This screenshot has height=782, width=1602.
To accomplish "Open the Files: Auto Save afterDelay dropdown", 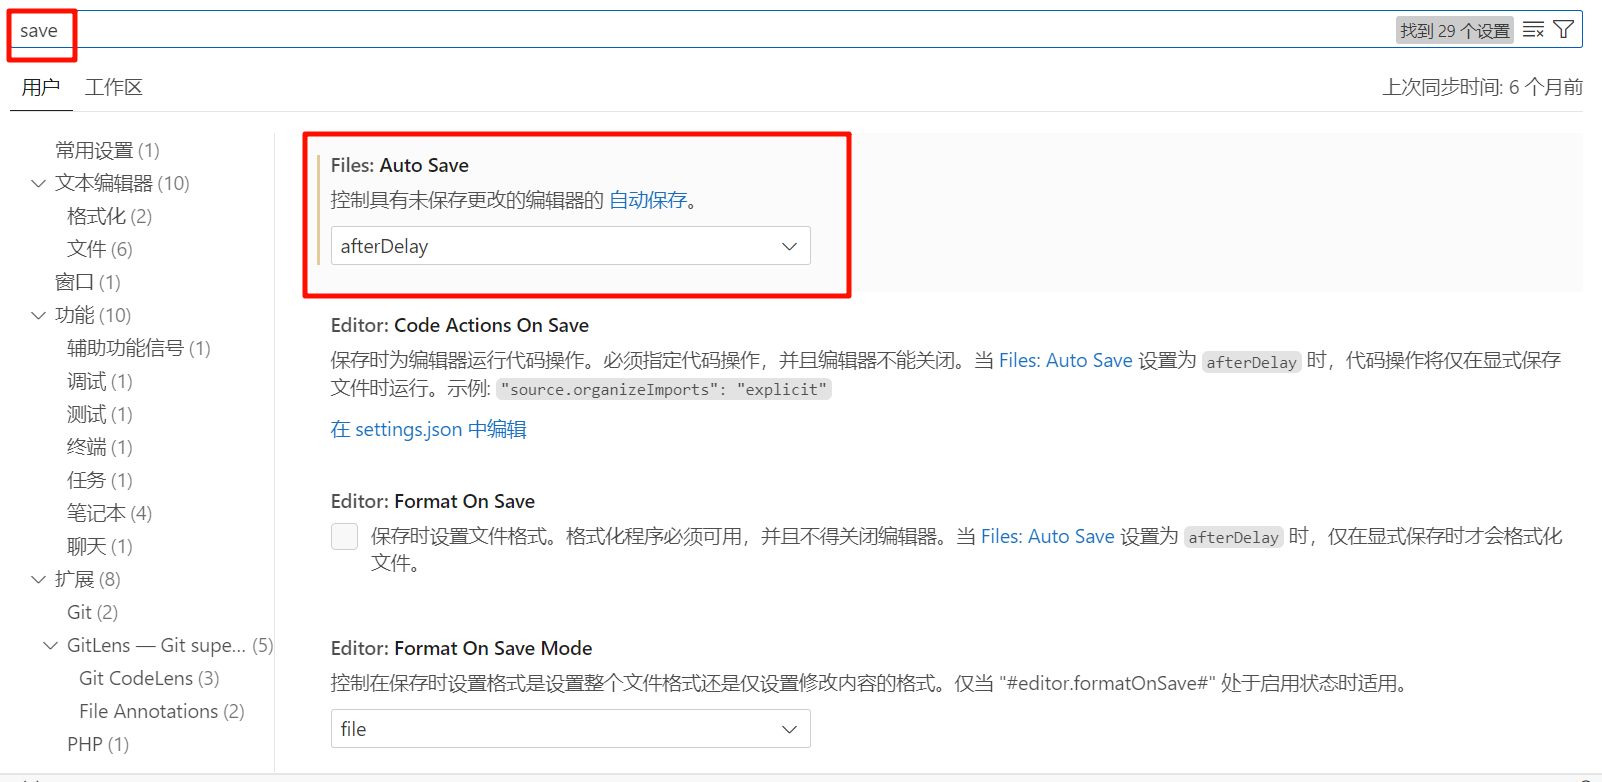I will [x=570, y=246].
